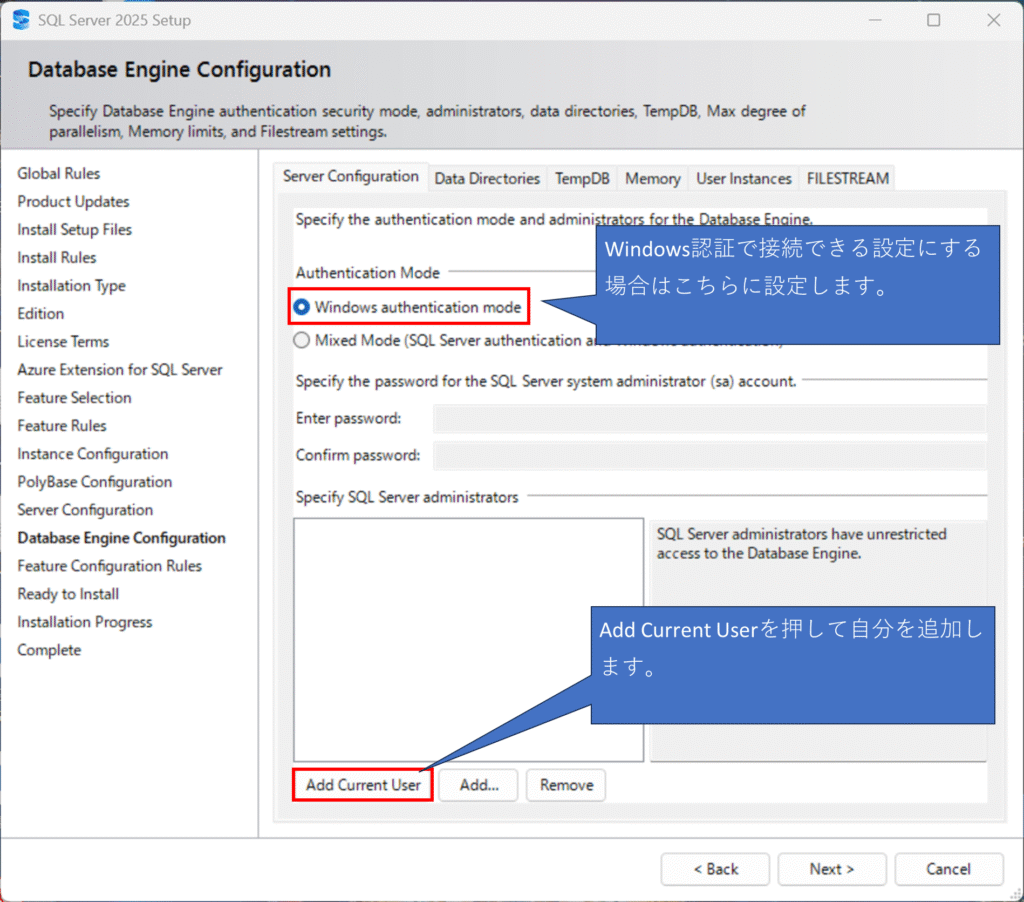Open the Data Directories tab

click(487, 178)
